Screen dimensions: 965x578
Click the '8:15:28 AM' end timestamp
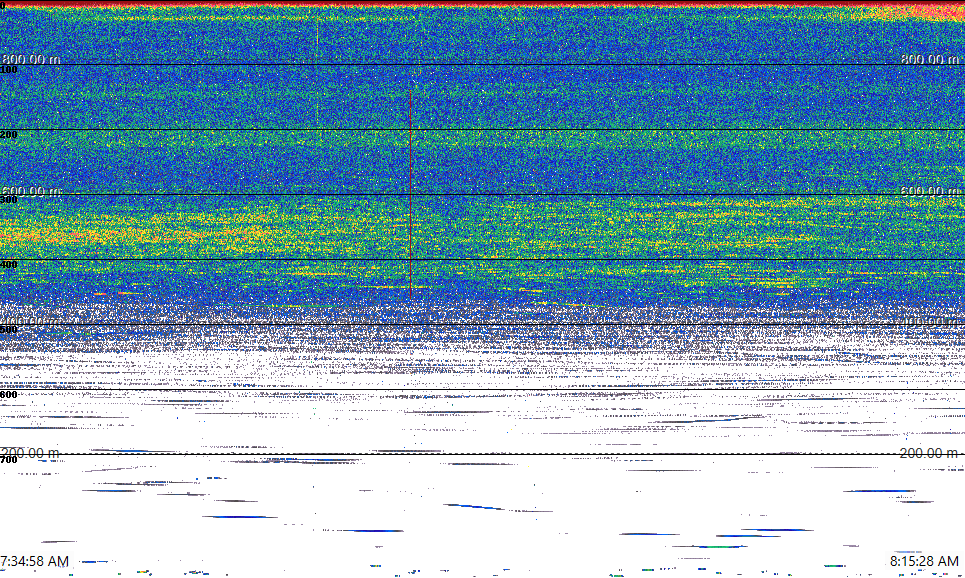(924, 561)
